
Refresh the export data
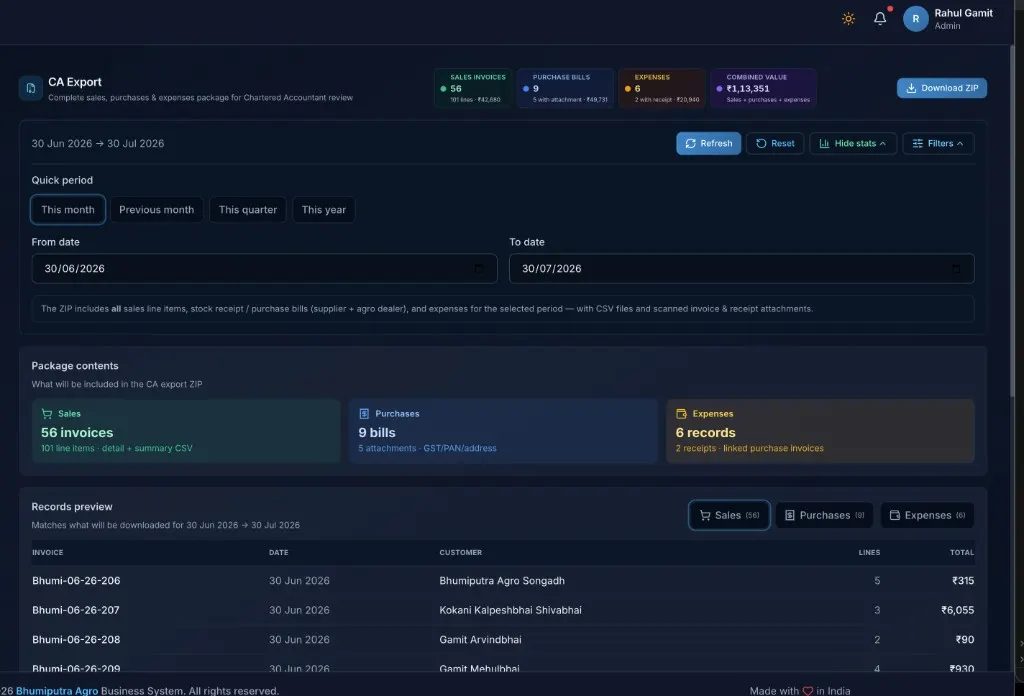(708, 144)
